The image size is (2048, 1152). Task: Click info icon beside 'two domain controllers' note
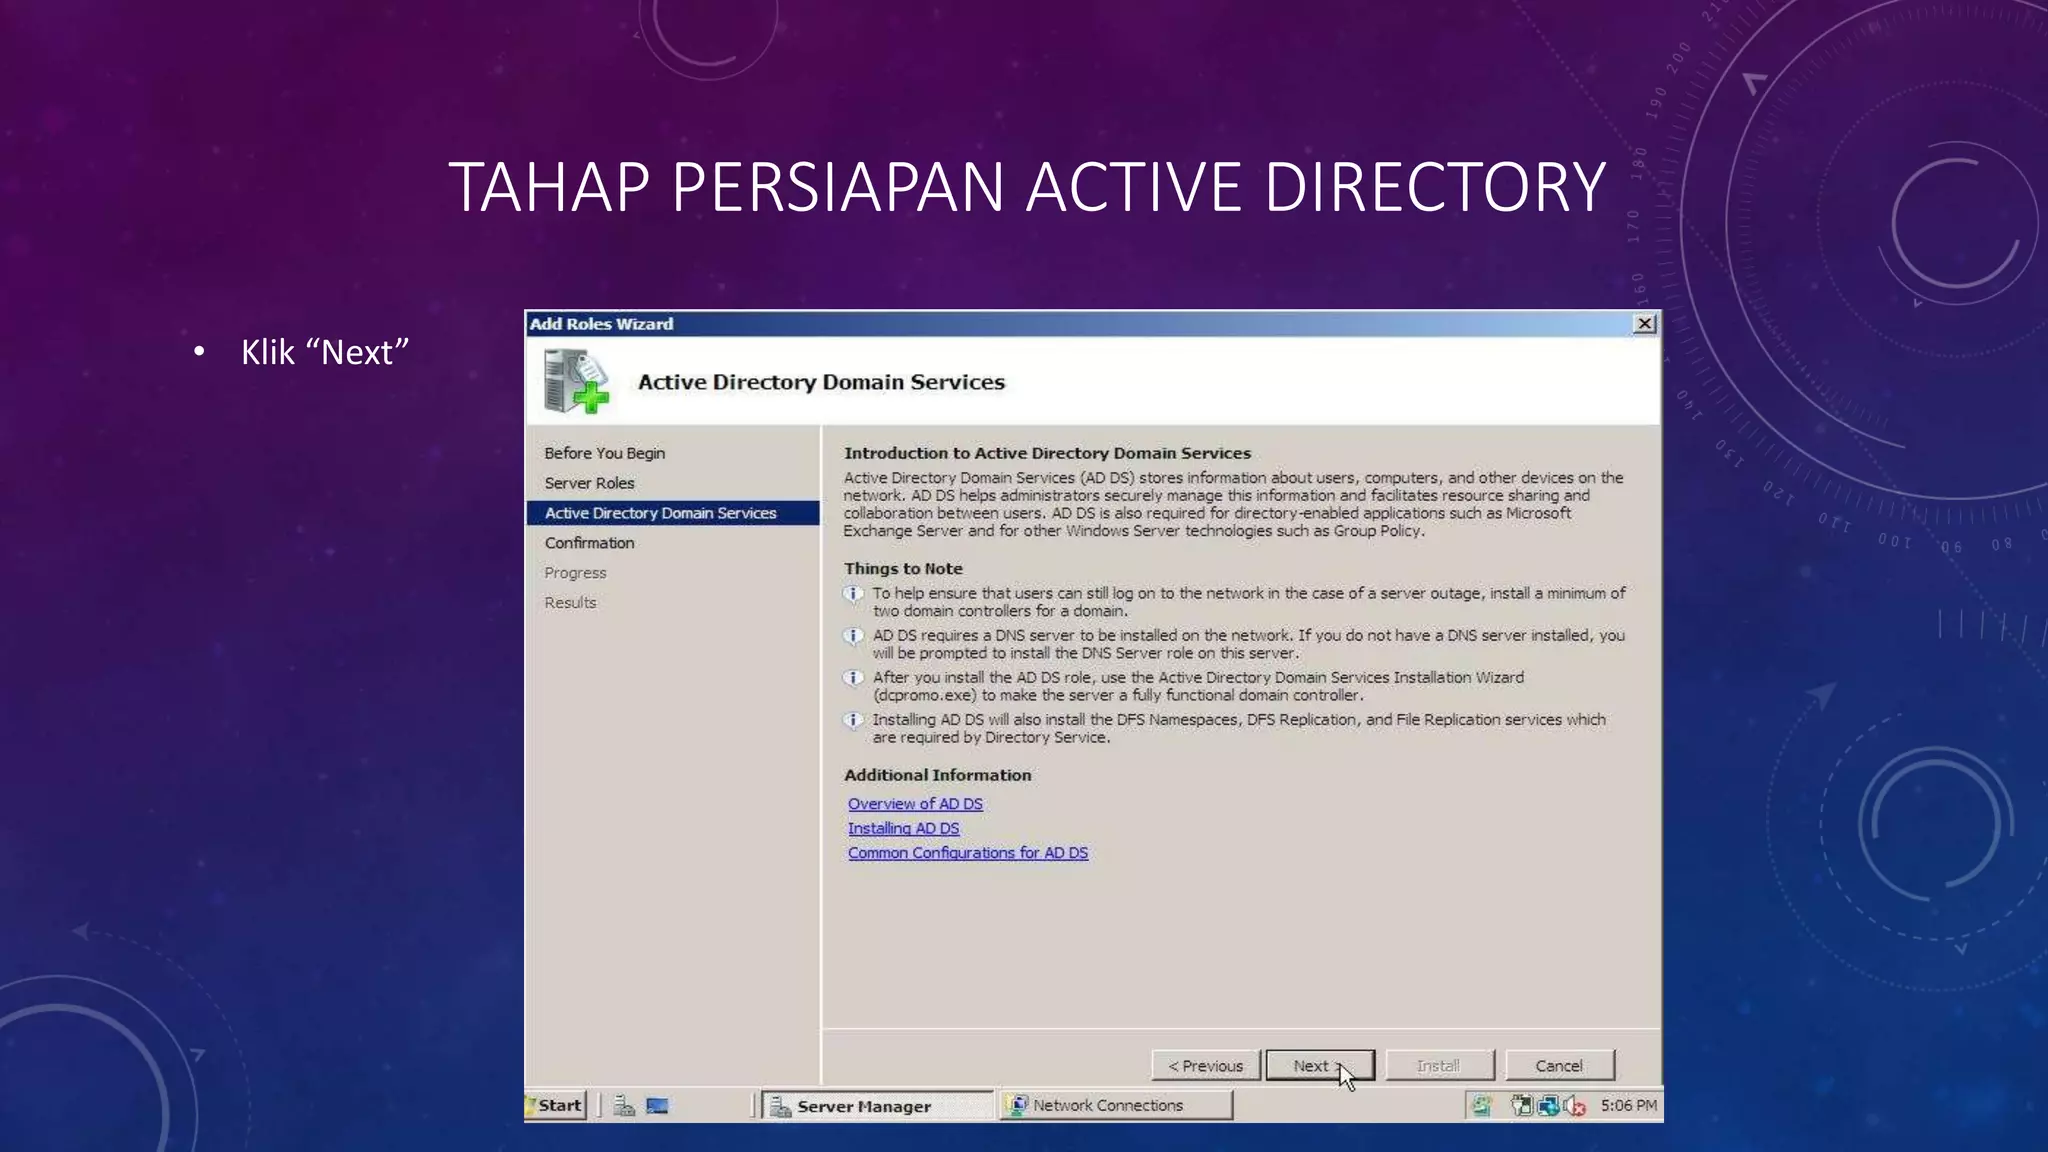tap(853, 594)
